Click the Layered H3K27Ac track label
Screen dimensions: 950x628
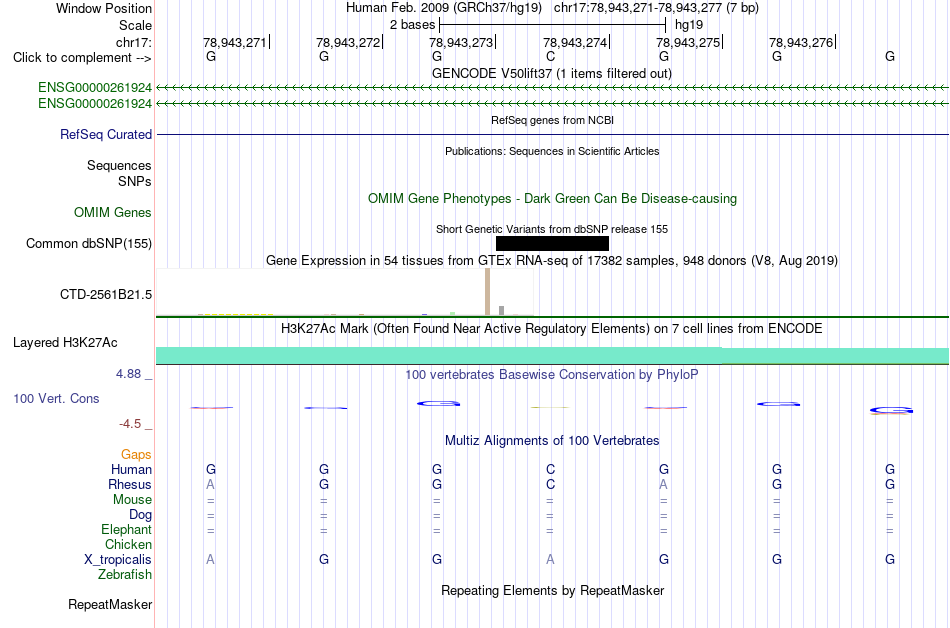(x=65, y=343)
